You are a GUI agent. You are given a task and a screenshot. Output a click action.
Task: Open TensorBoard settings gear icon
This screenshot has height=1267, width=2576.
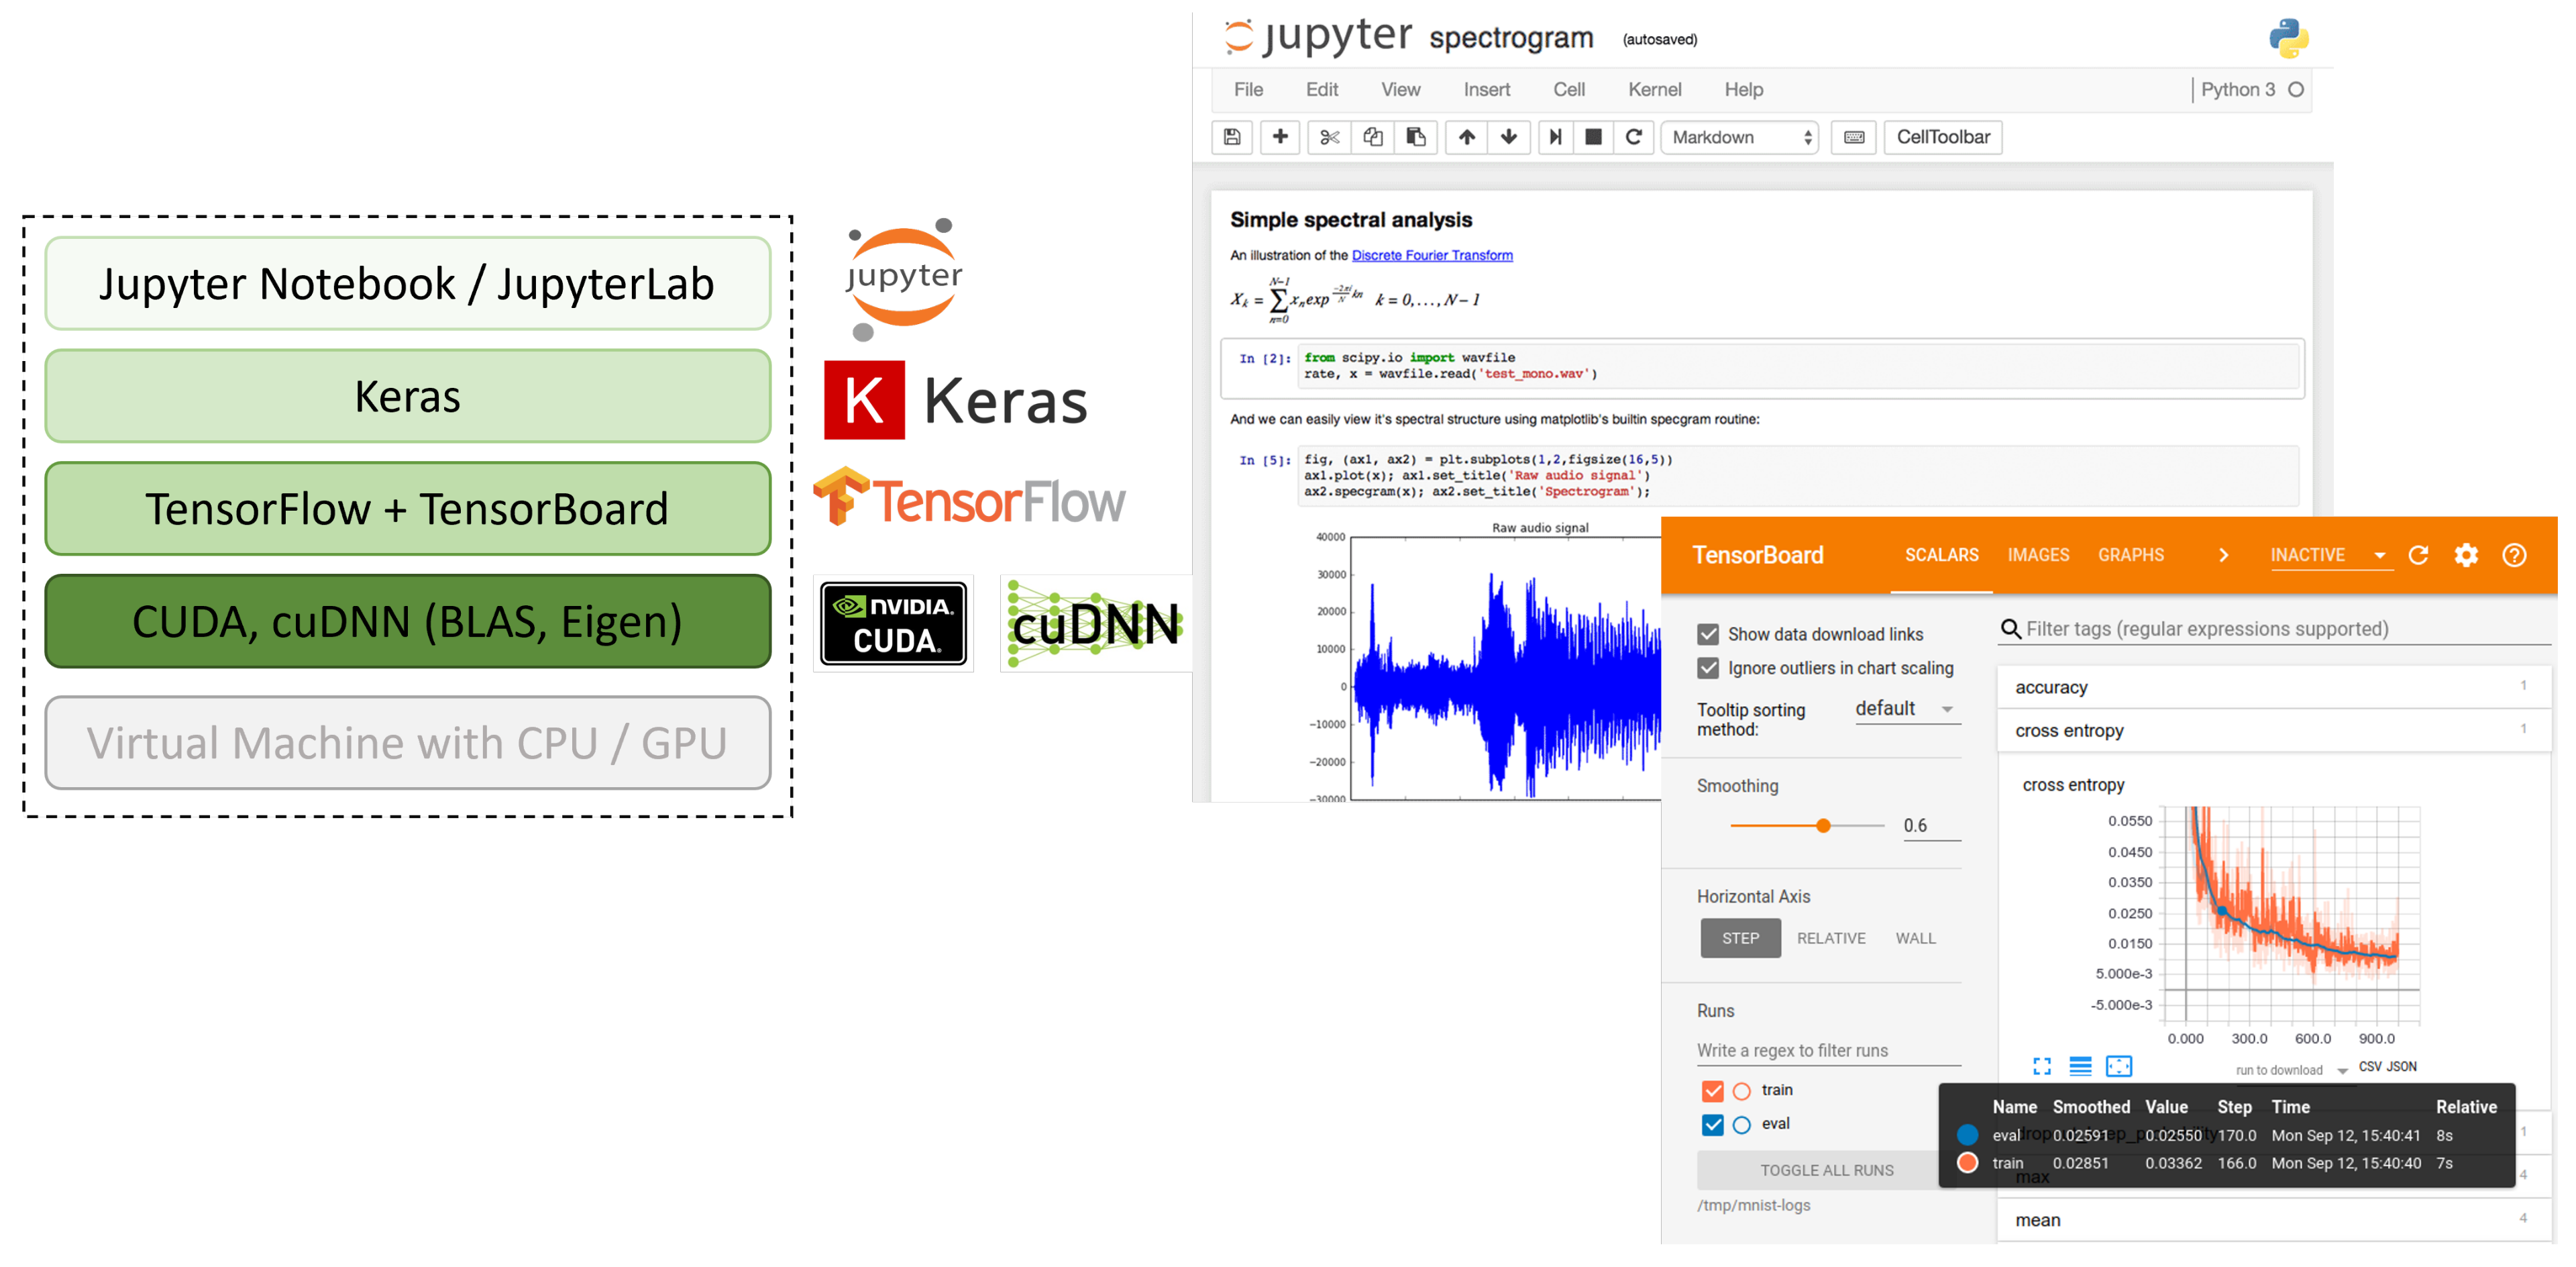coord(2466,555)
